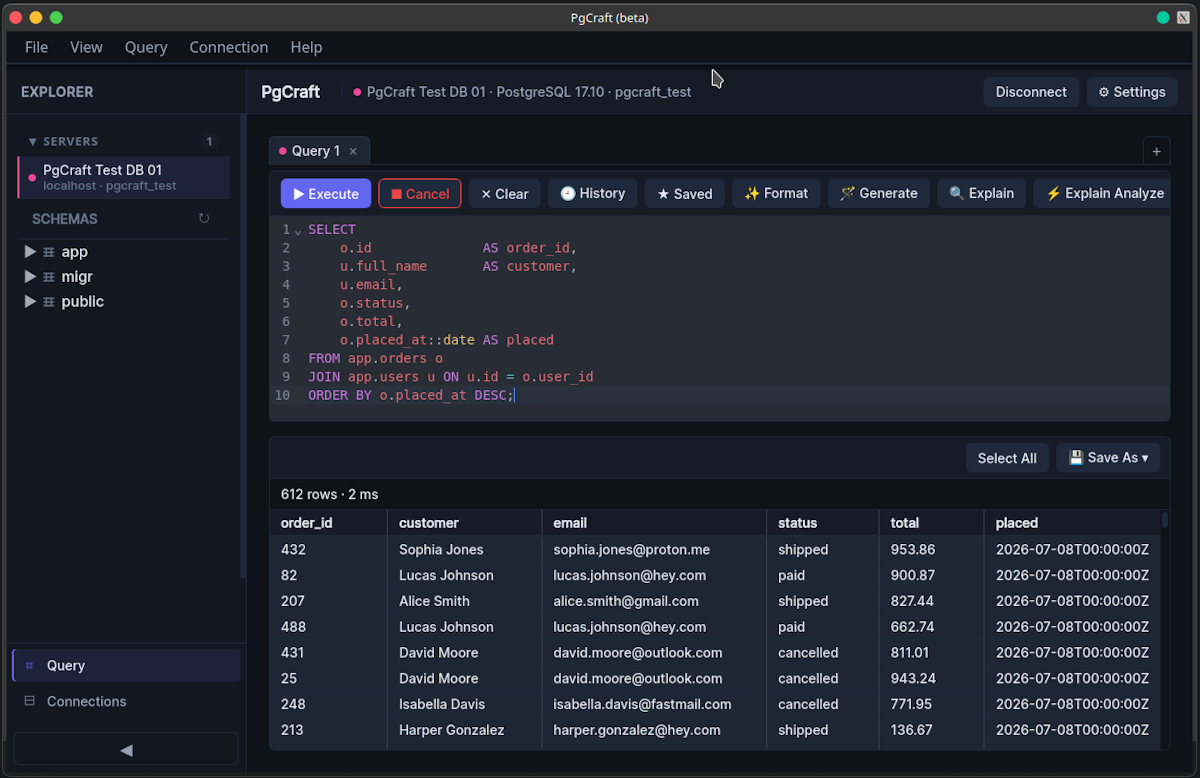Run the query with Execute
This screenshot has width=1200, height=778.
[x=326, y=194]
